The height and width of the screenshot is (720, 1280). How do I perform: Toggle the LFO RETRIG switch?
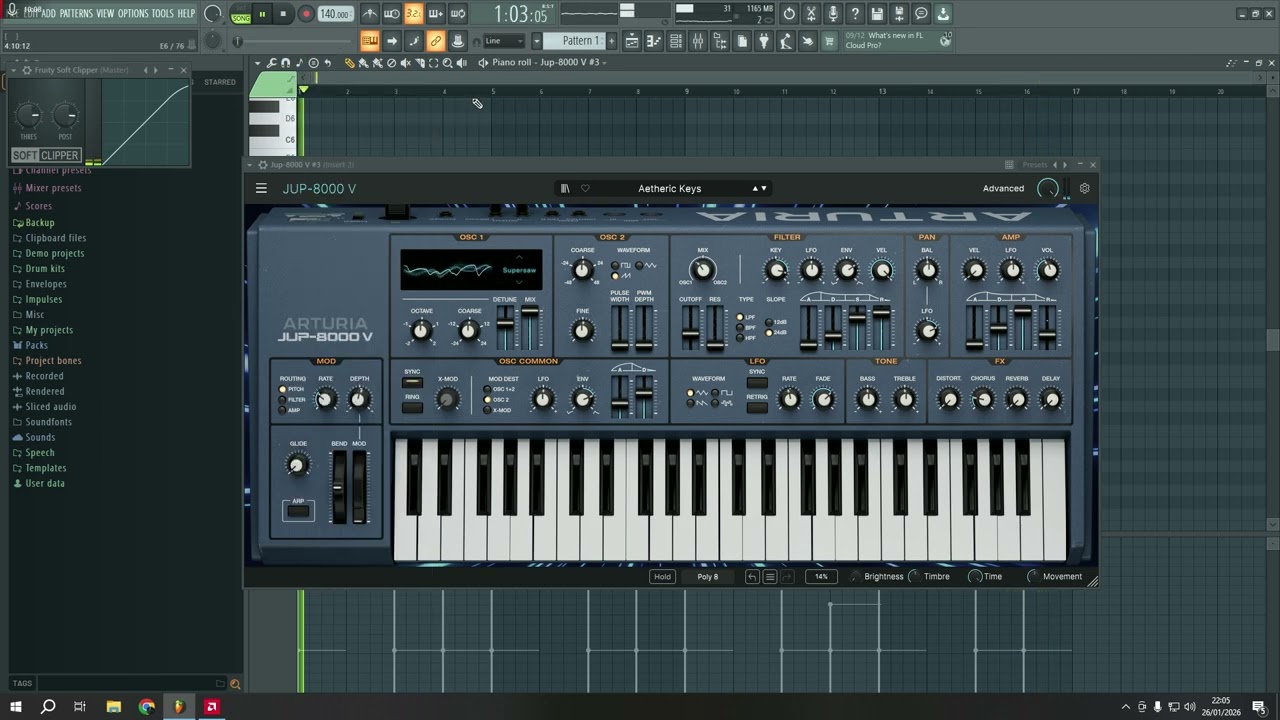(x=757, y=407)
